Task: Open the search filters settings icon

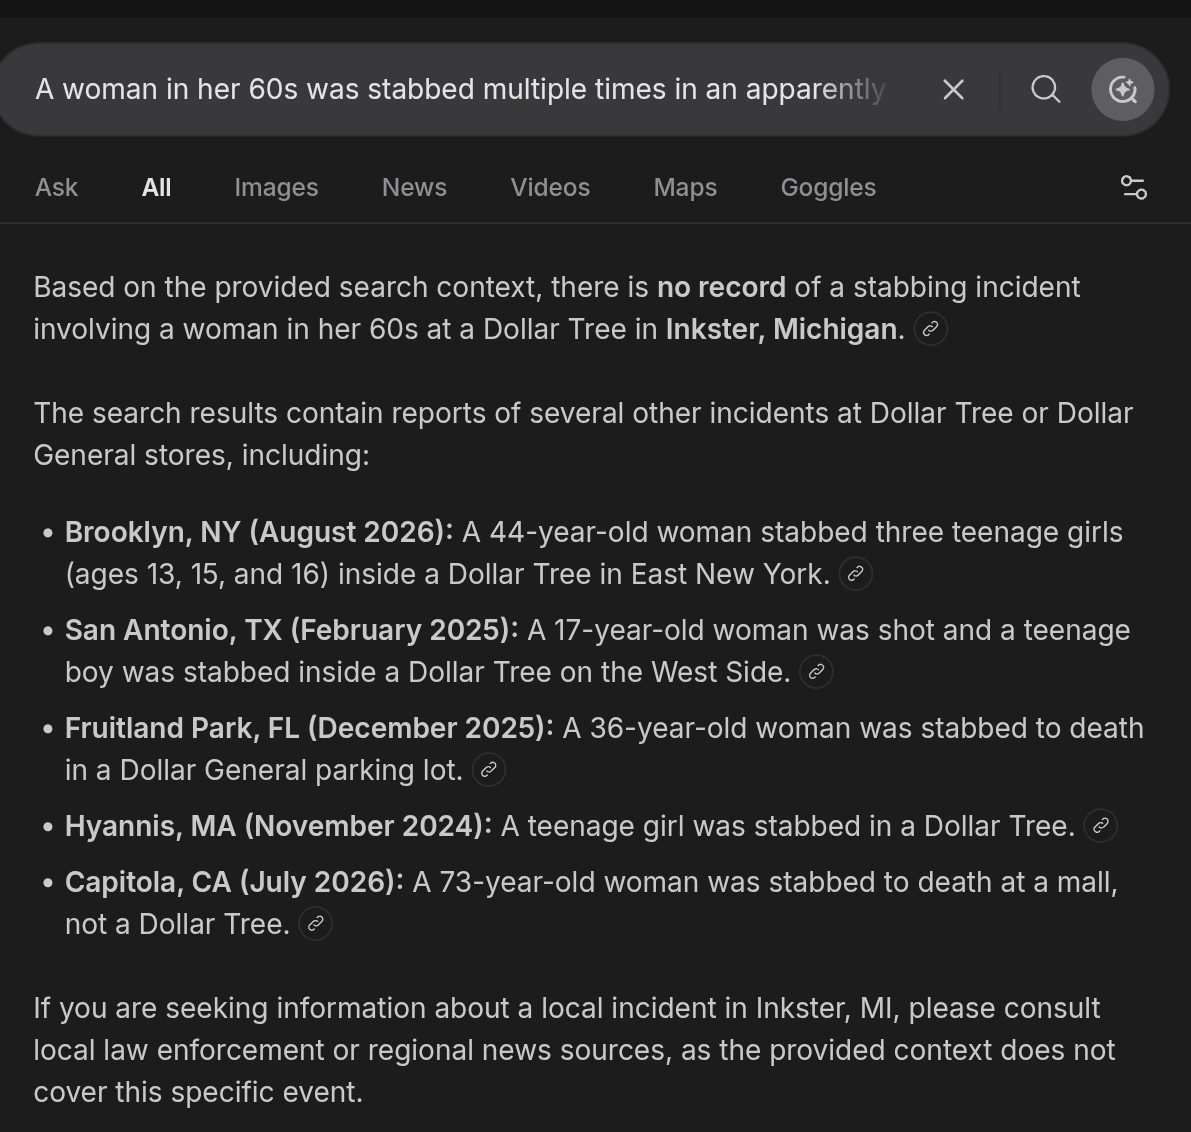Action: click(1134, 188)
